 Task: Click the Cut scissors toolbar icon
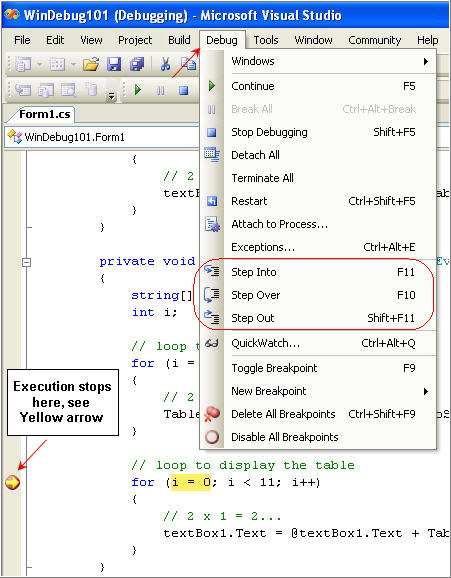[x=165, y=65]
